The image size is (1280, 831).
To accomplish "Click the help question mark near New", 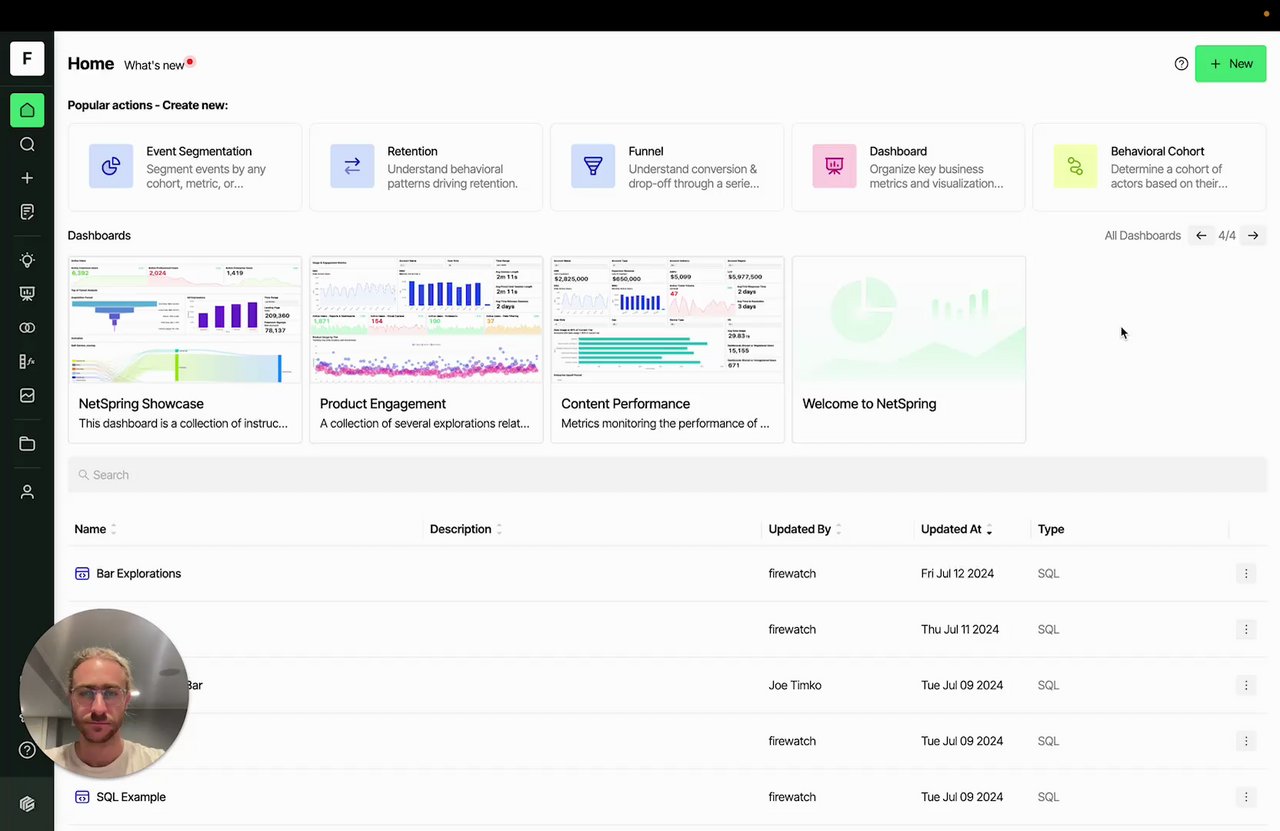I will tap(1181, 64).
